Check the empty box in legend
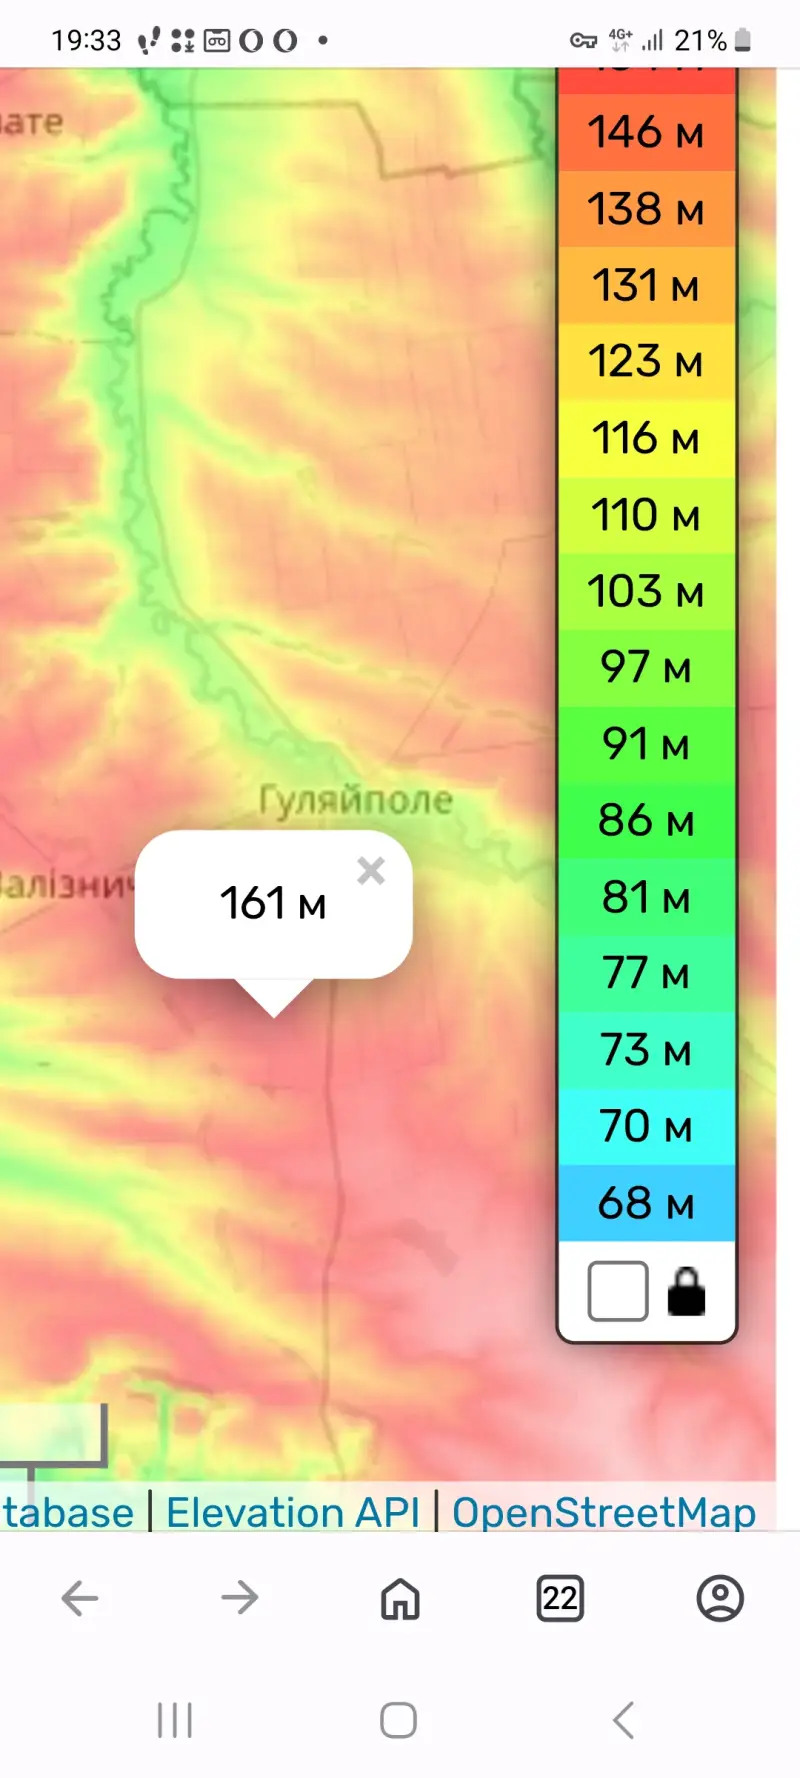Viewport: 800px width, 1778px height. tap(618, 1291)
